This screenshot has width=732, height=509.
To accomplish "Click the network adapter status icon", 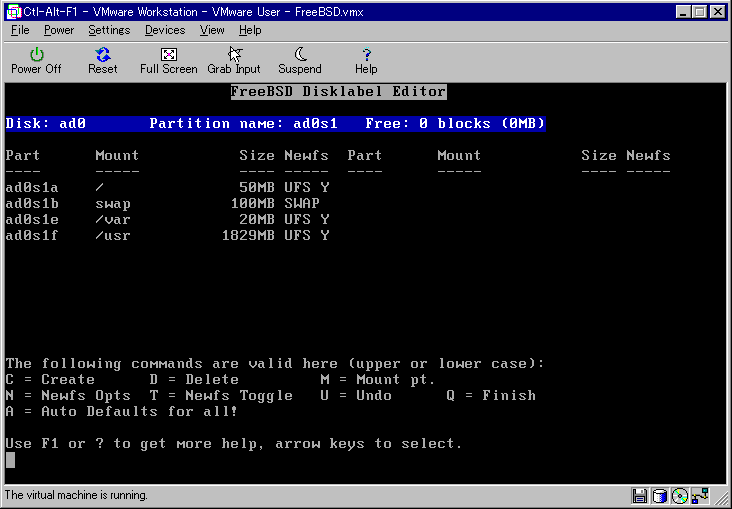I will 700,496.
